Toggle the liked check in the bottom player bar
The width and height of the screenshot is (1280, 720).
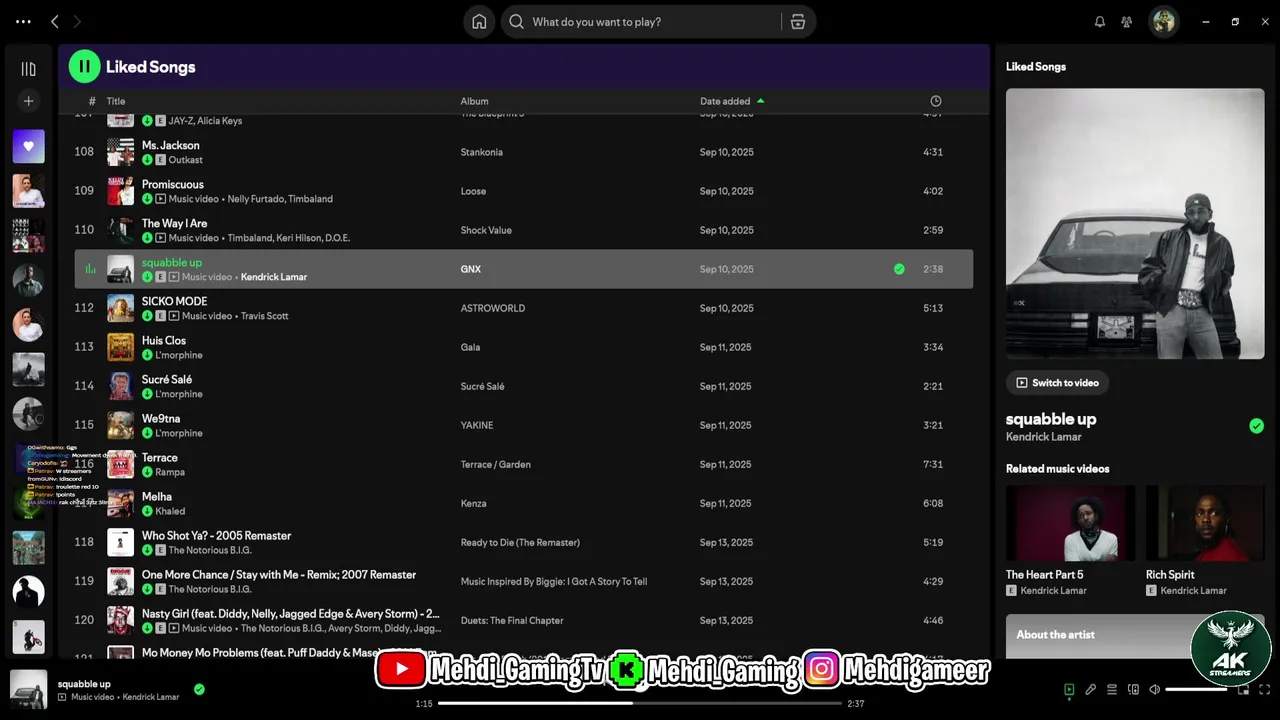199,689
